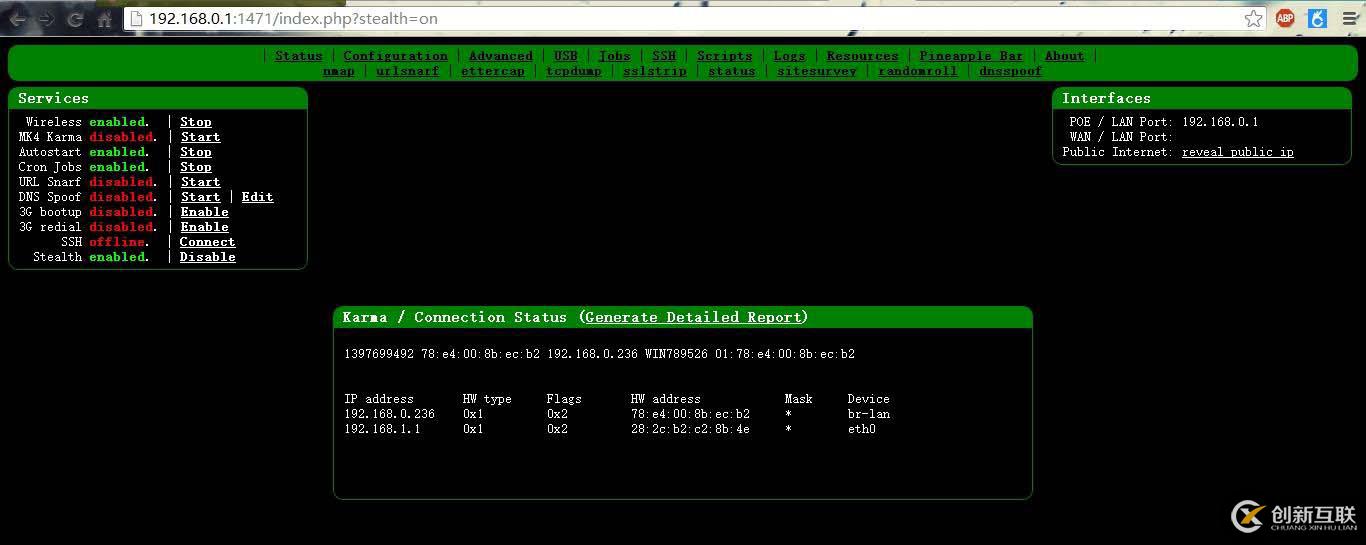Disable Stealth mode
1366x545 pixels.
pos(208,257)
